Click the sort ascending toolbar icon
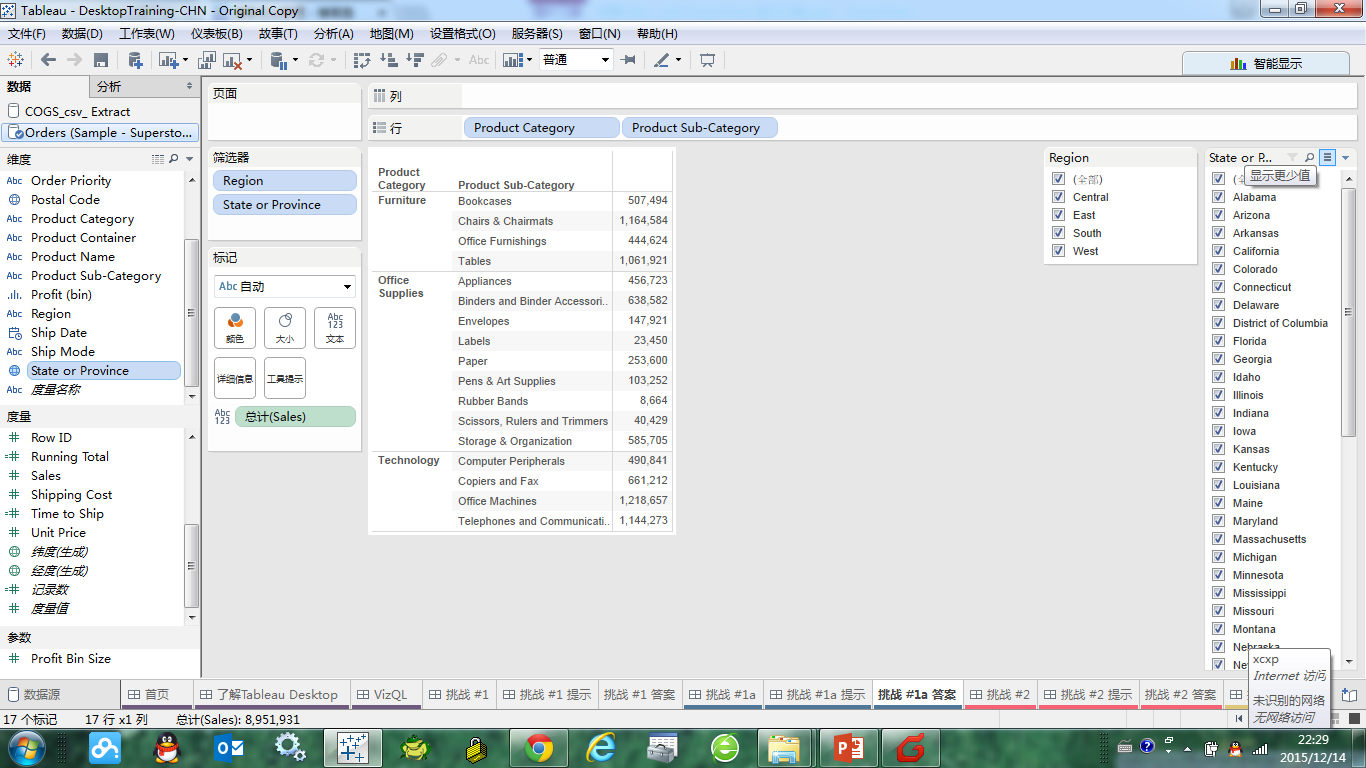The height and width of the screenshot is (768, 1366). [389, 60]
